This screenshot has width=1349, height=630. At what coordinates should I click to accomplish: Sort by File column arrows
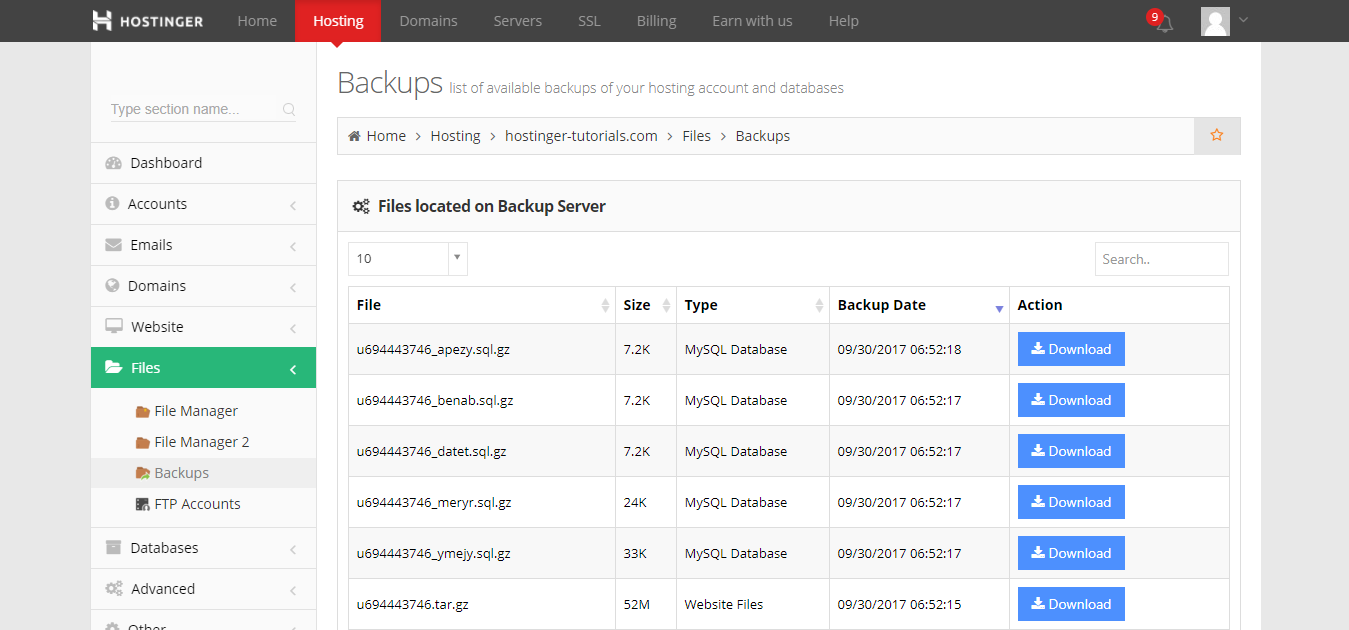click(x=605, y=306)
